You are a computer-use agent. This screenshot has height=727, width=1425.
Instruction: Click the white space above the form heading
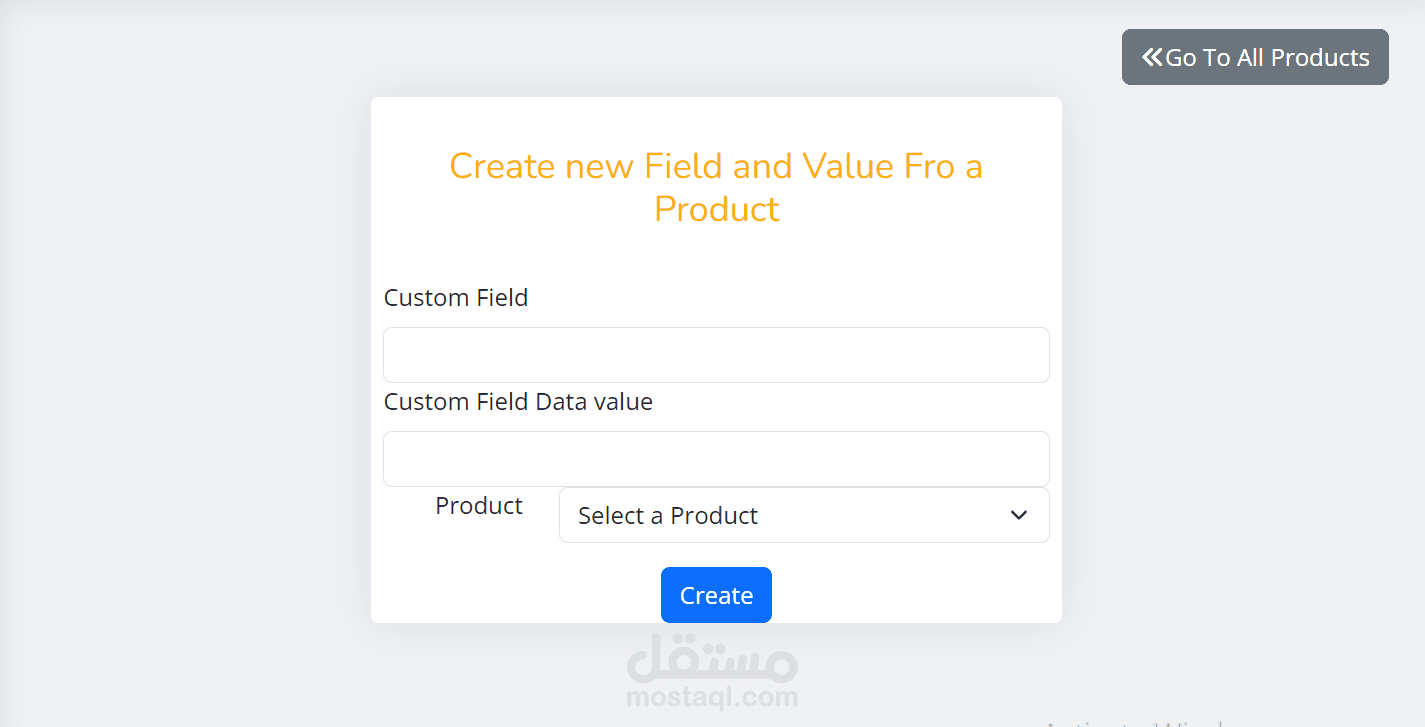tap(716, 120)
